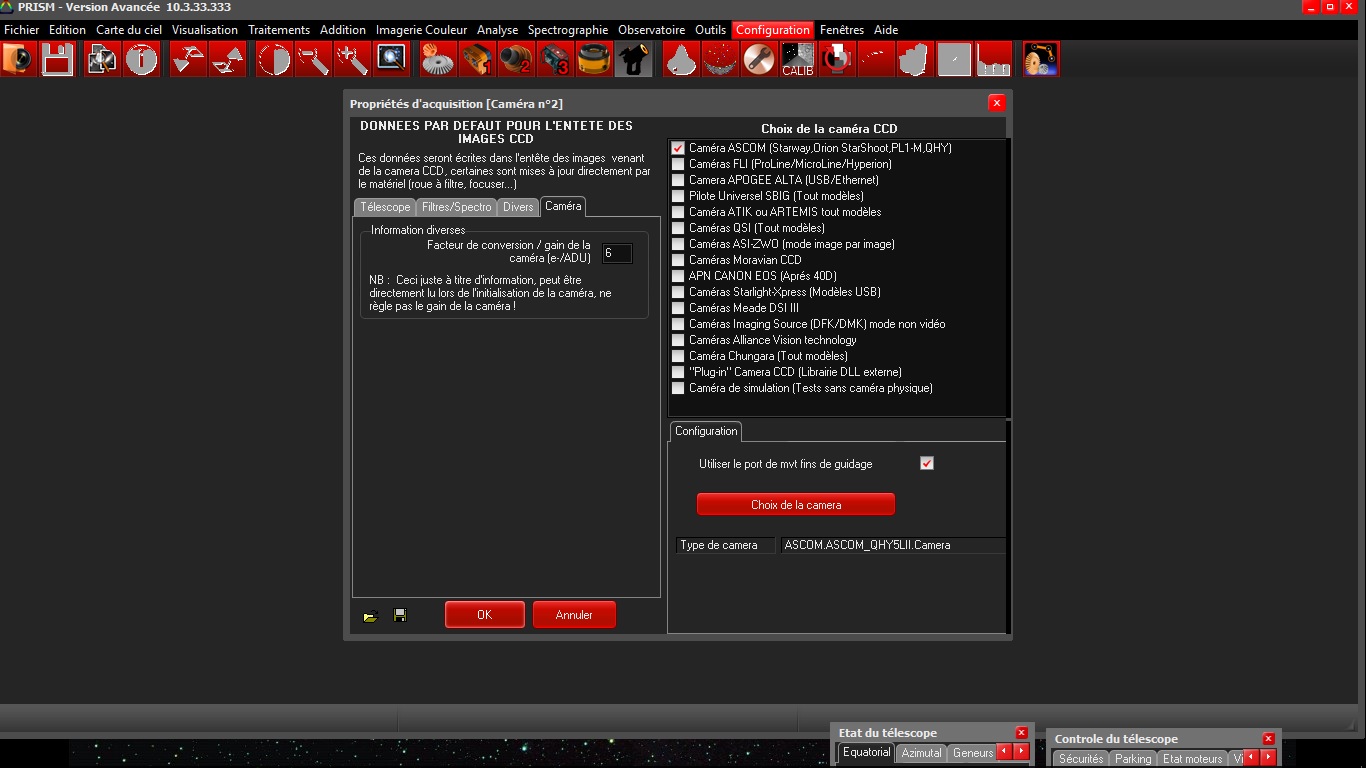
Task: Click the zoom-in magnifier toolbar icon
Action: pyautogui.click(x=391, y=60)
